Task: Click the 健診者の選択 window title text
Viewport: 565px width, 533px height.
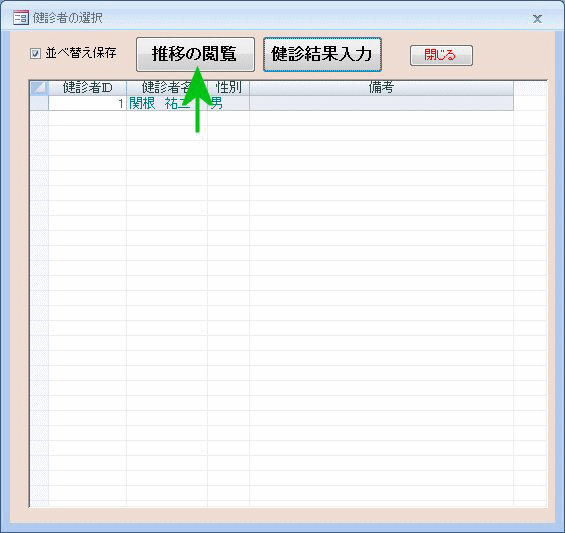Action: point(68,18)
